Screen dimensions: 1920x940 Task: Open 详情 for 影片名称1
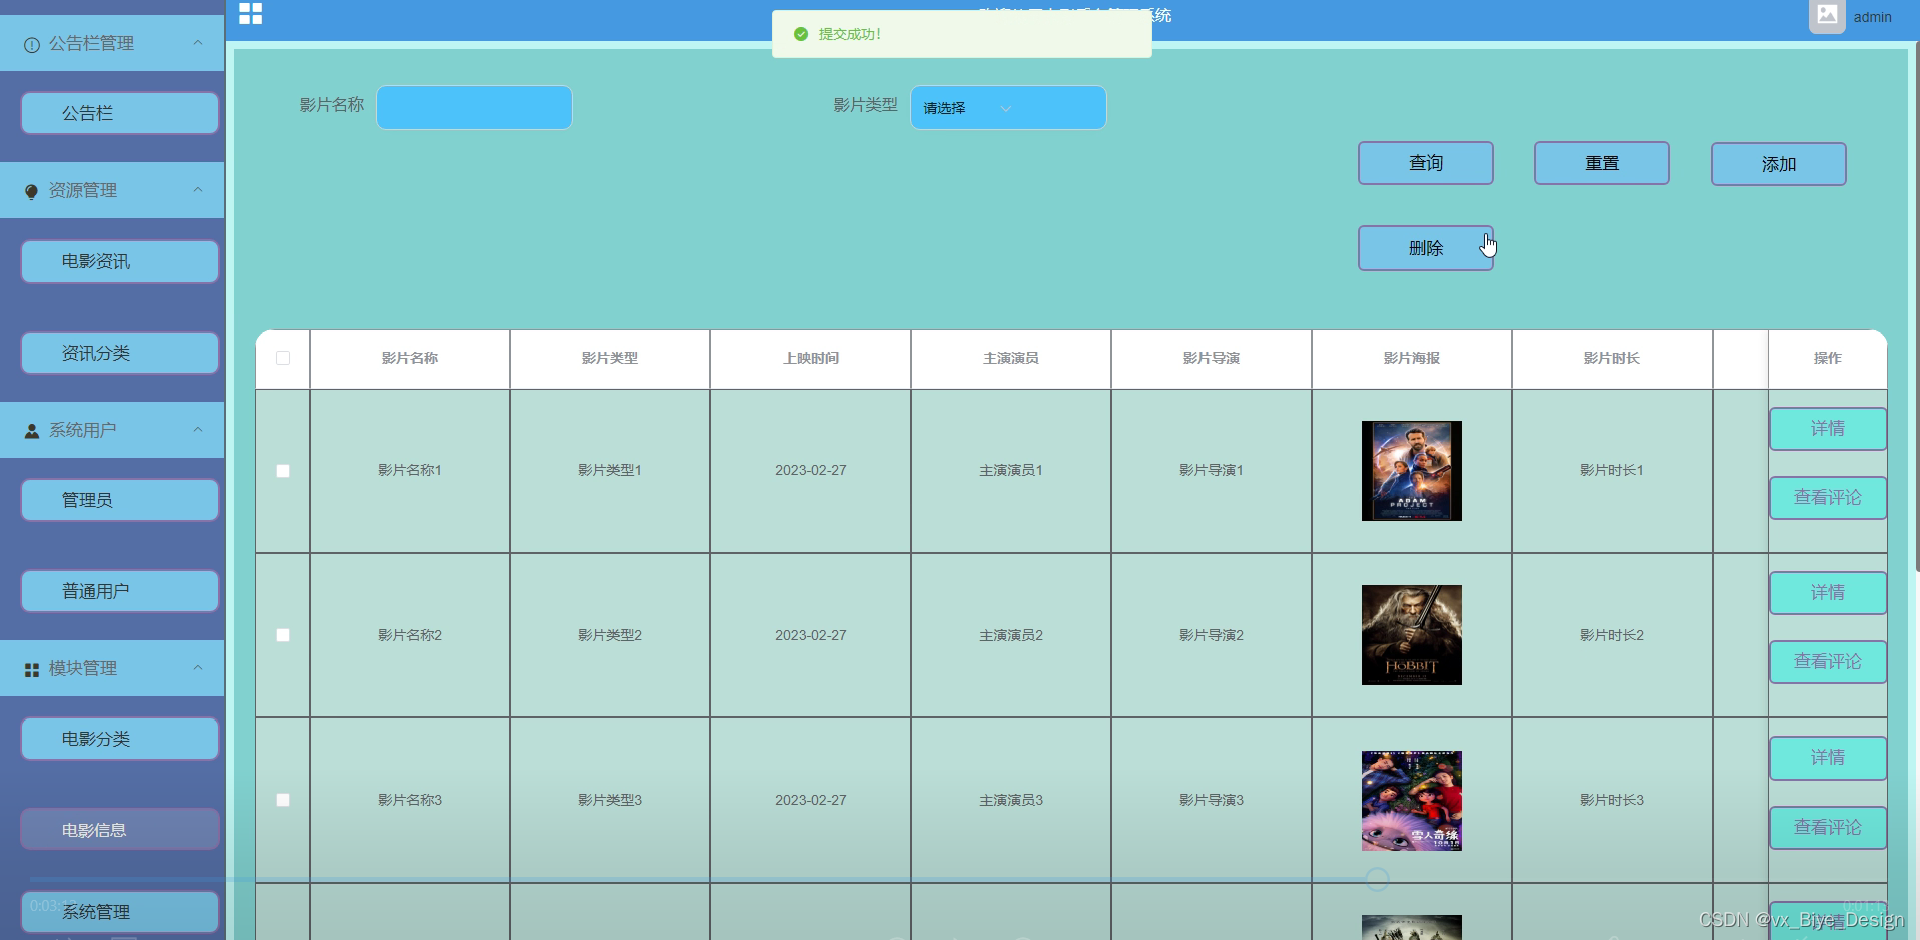pyautogui.click(x=1828, y=429)
